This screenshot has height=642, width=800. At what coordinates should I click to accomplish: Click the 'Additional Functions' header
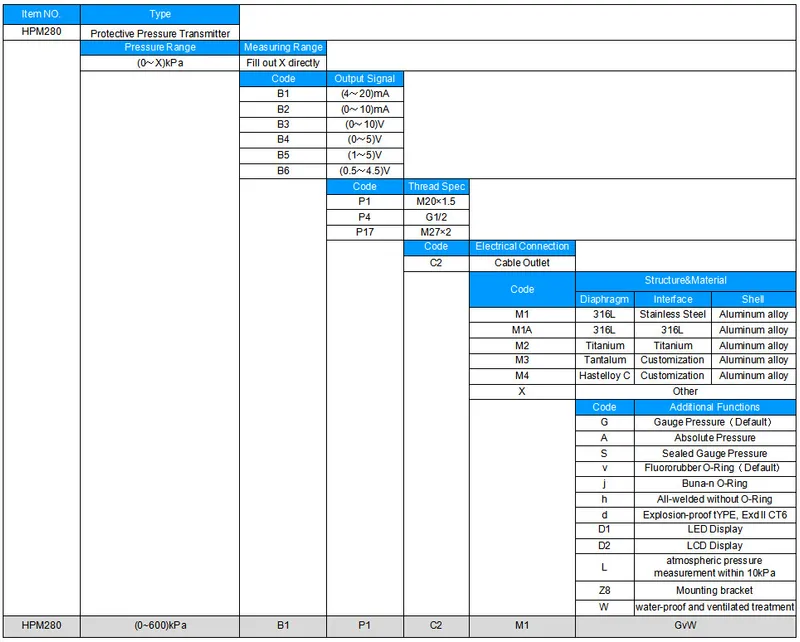(x=715, y=407)
